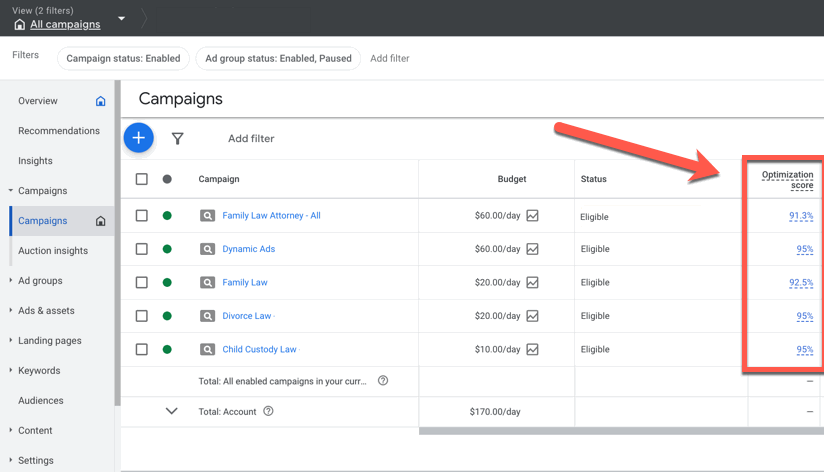Screen dimensions: 824x472
Task: Open the All campaigns view dropdown arrow
Action: 122,19
